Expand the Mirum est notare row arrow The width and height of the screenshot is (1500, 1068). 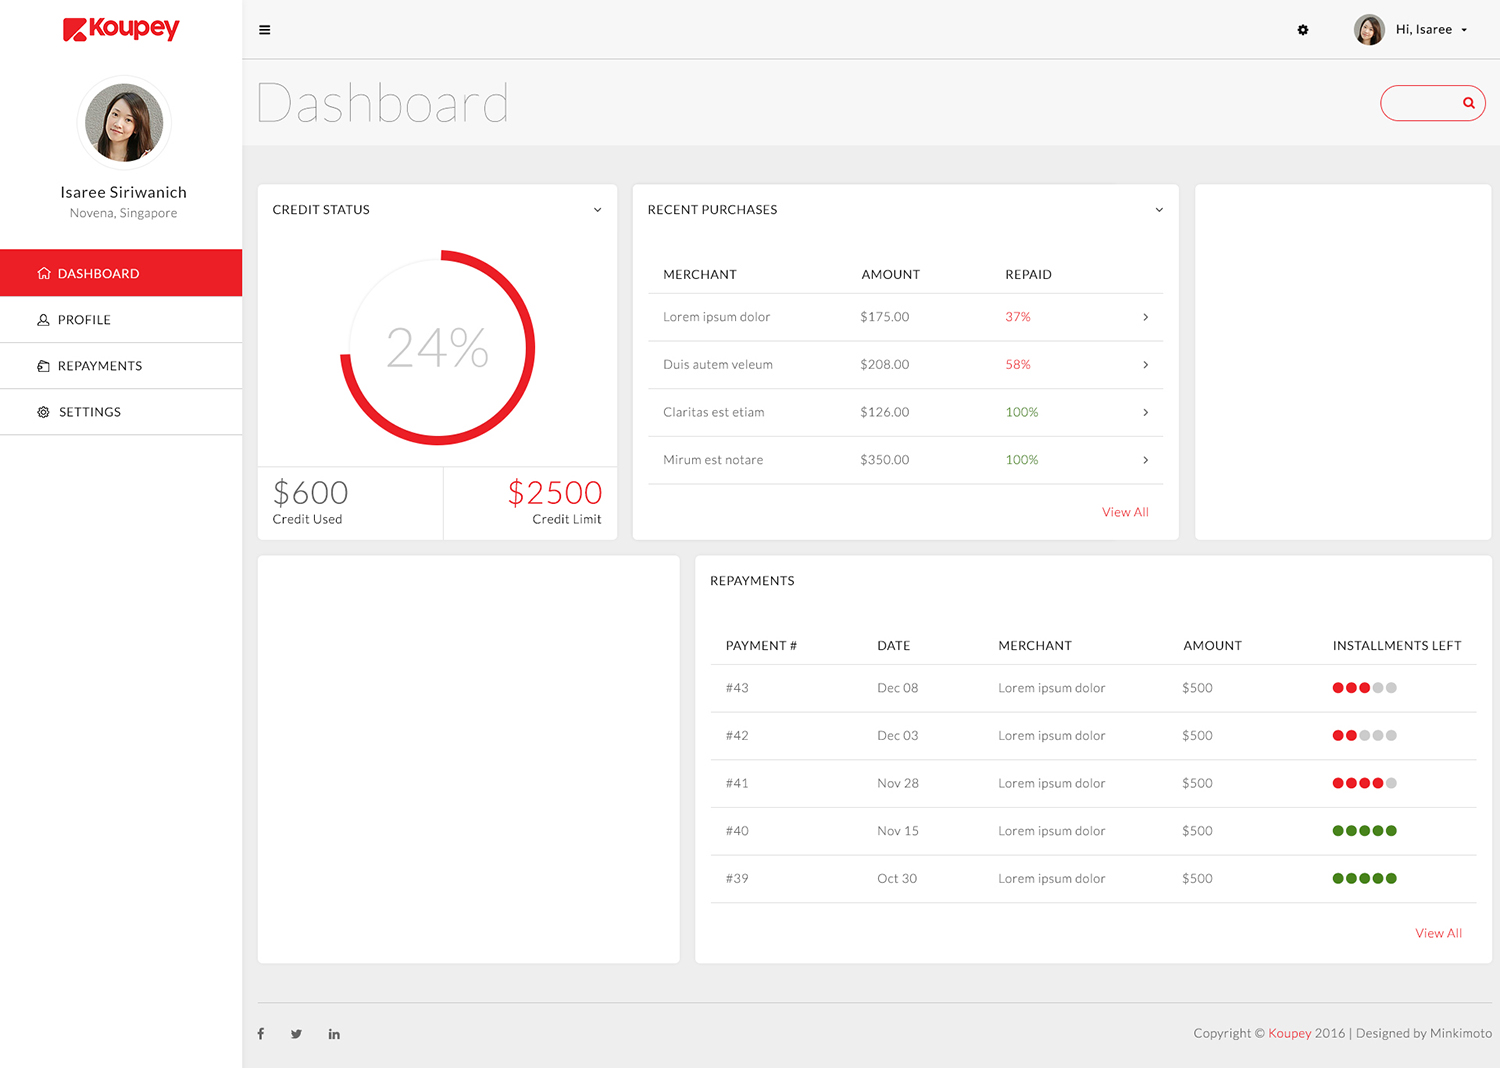click(1146, 460)
